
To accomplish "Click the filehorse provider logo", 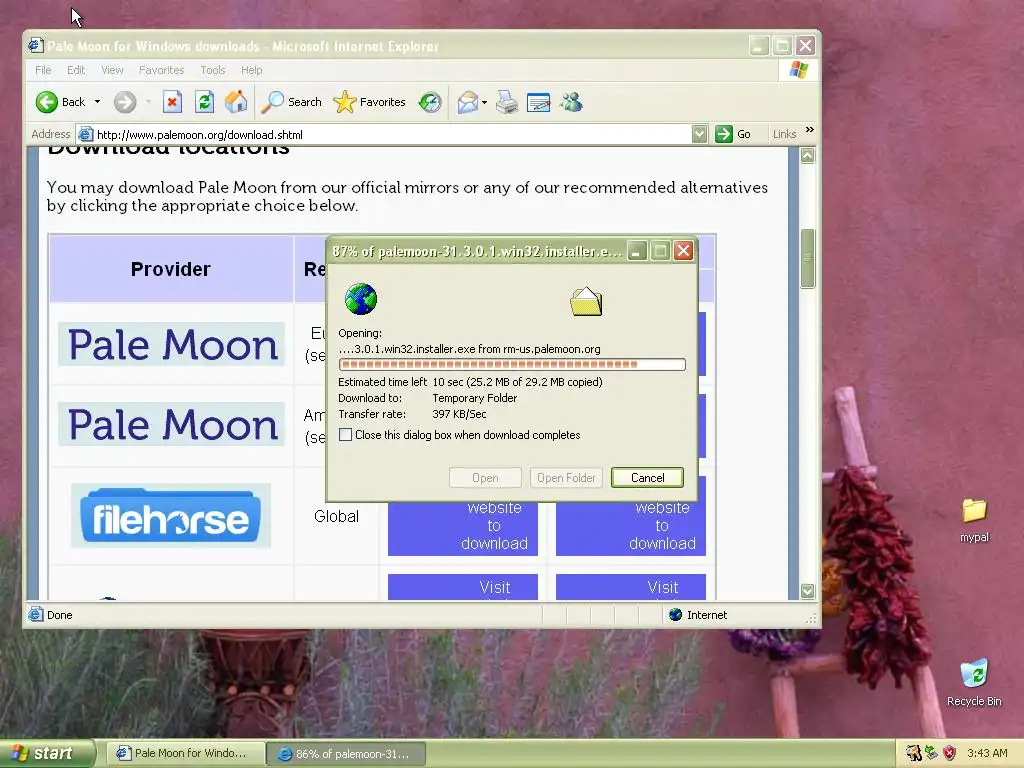I will (170, 516).
